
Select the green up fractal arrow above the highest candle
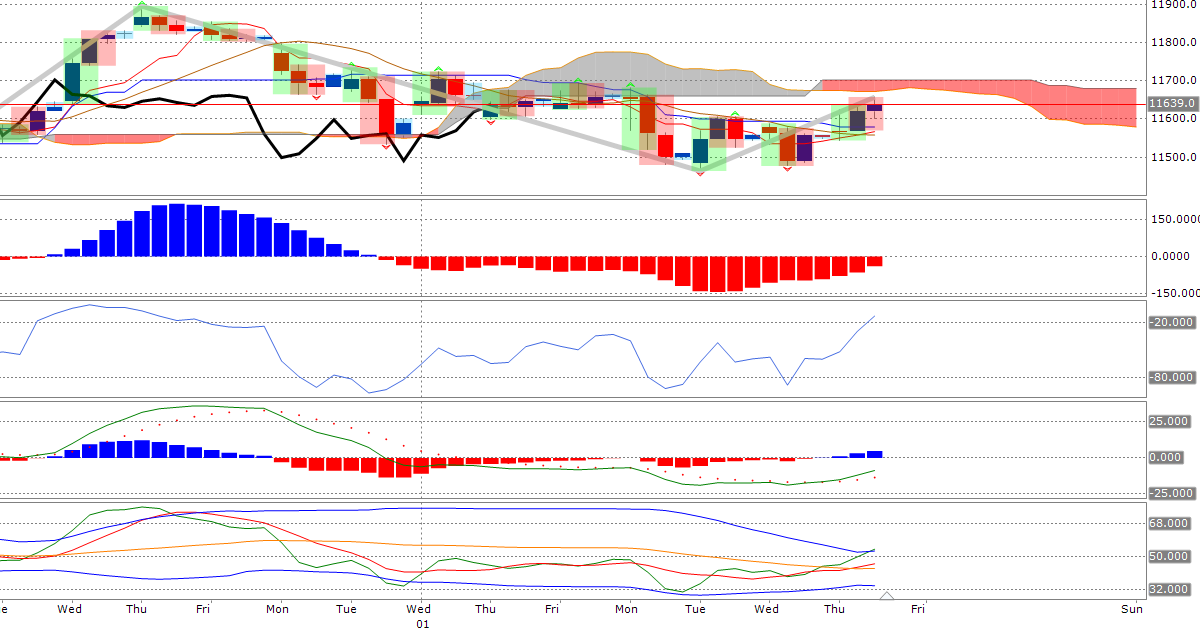point(141,6)
